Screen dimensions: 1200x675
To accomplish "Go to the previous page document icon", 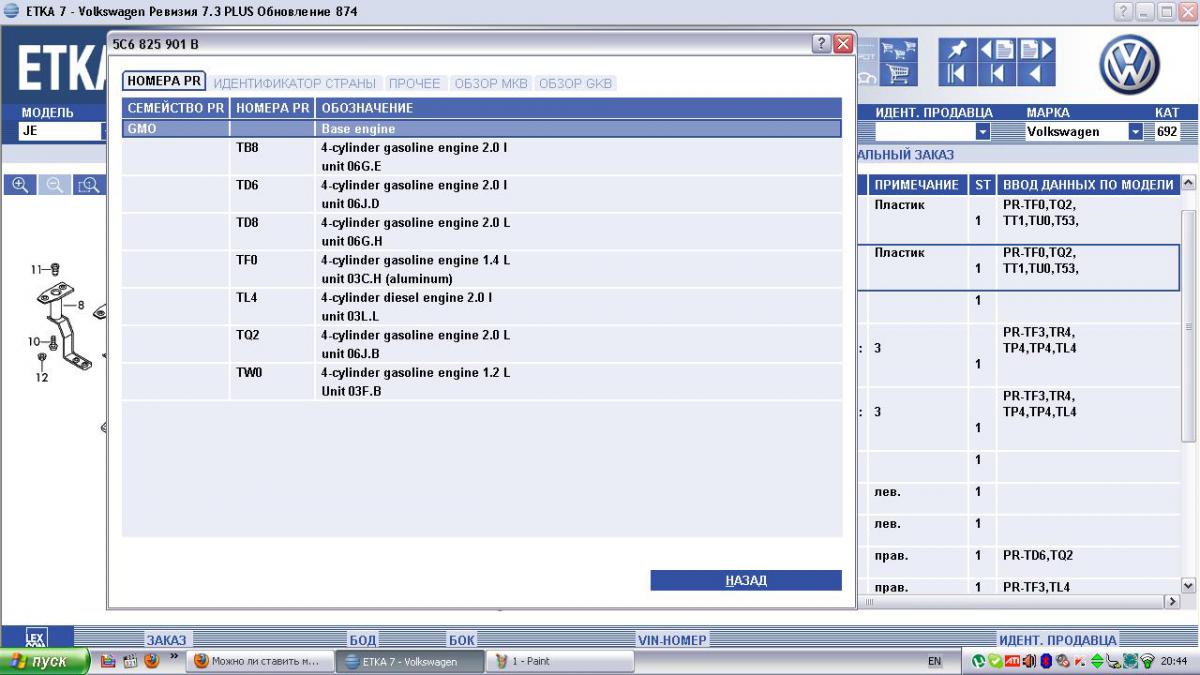I will [997, 49].
